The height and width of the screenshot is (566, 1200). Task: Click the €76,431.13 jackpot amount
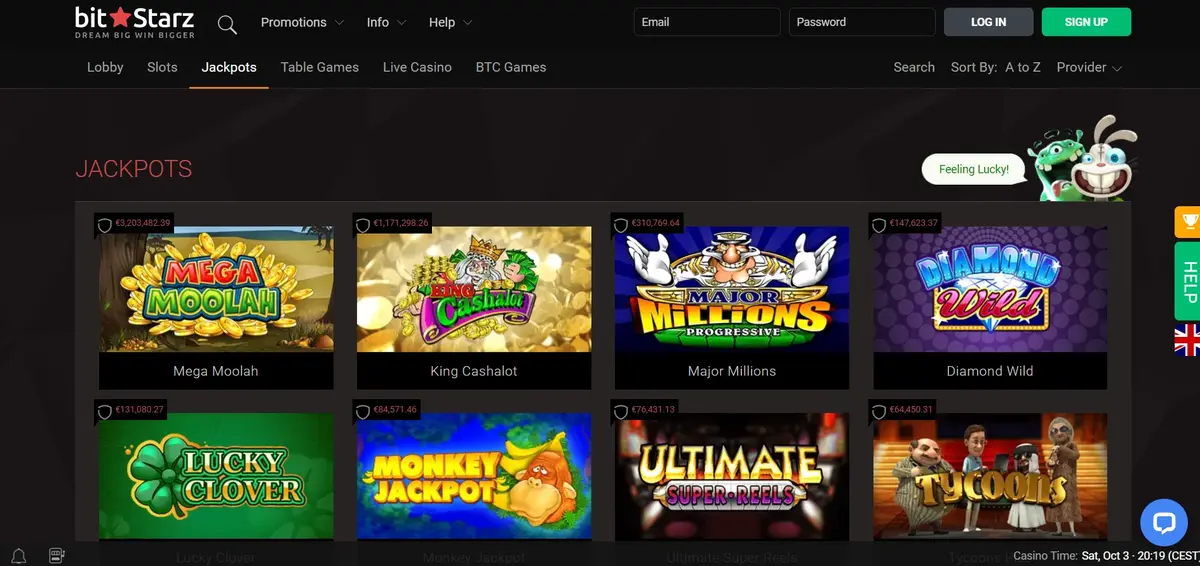tap(654, 410)
